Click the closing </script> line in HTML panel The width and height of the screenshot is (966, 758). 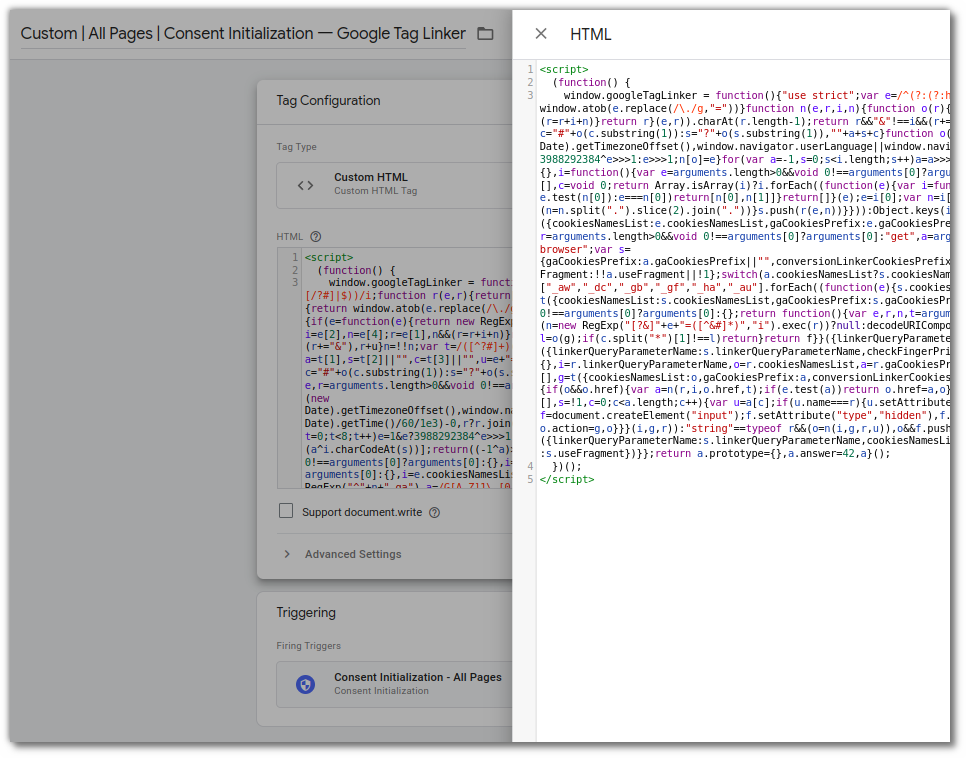pos(567,479)
